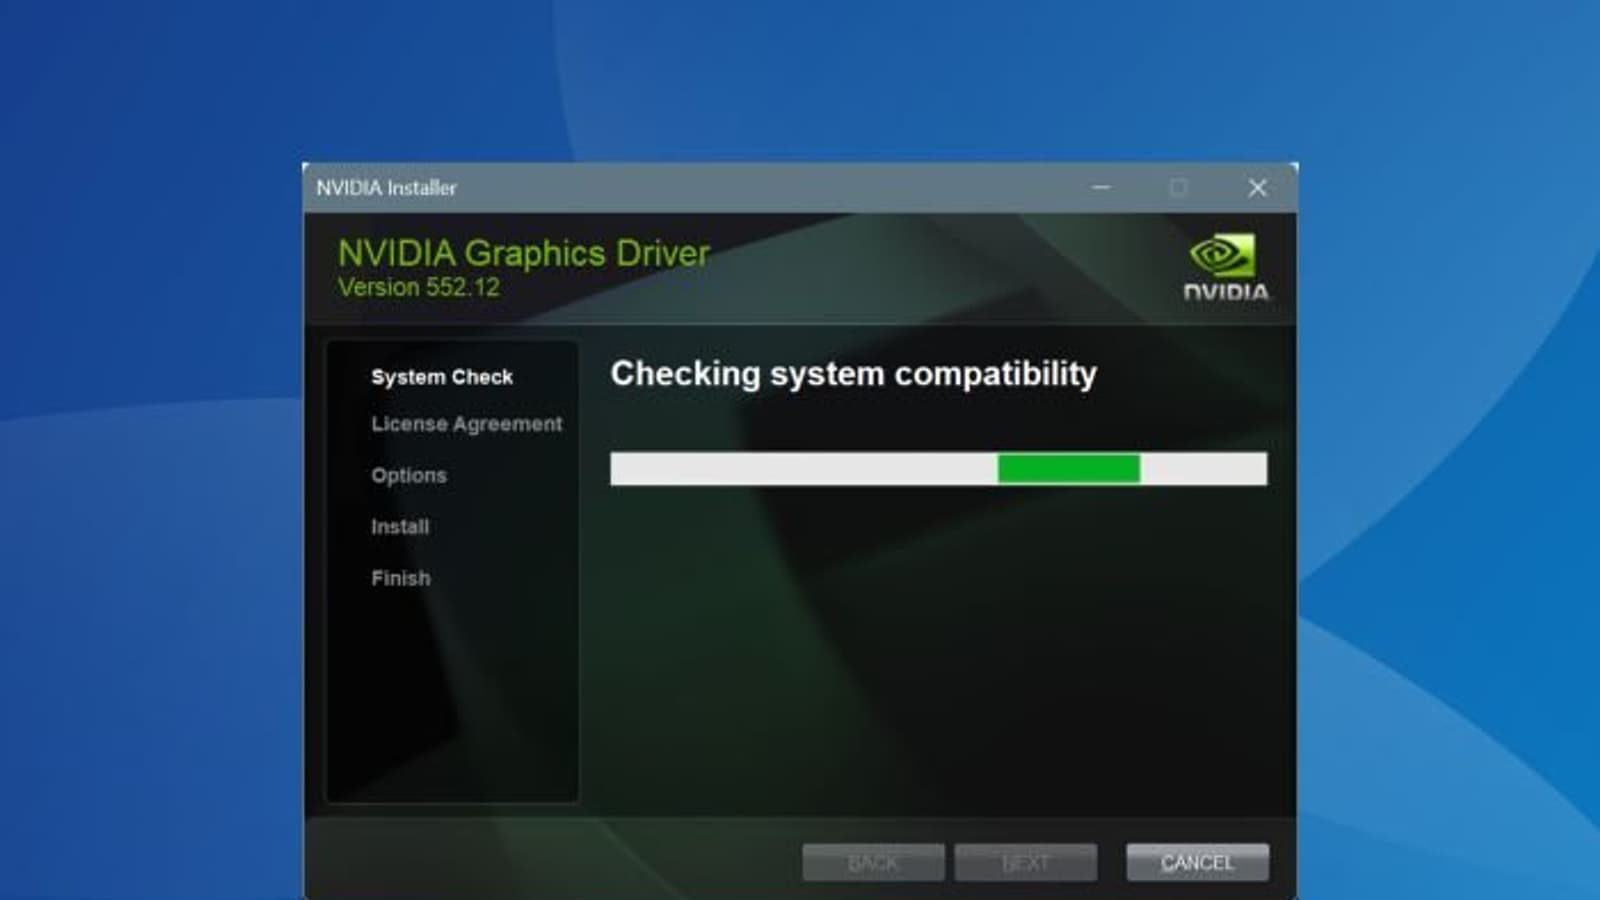The width and height of the screenshot is (1600, 900).
Task: Select the System Check step
Action: point(442,377)
